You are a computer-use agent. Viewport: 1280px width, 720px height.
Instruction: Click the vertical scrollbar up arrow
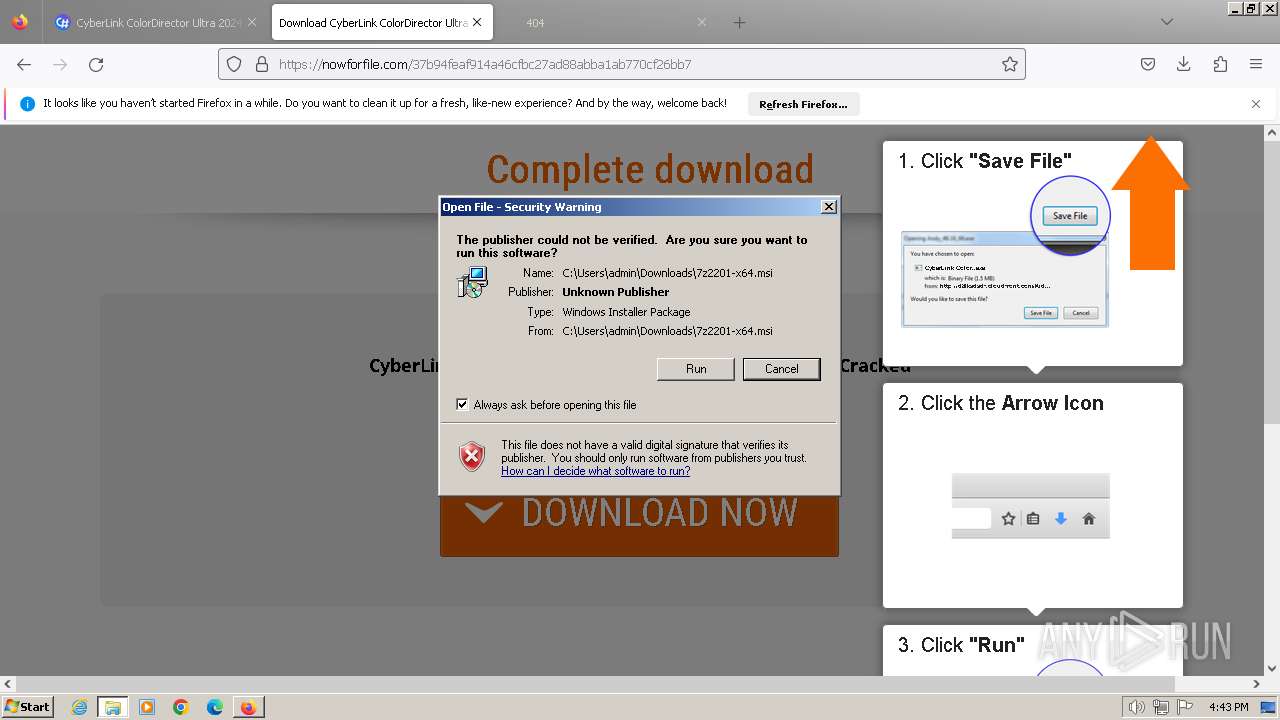(x=1272, y=132)
